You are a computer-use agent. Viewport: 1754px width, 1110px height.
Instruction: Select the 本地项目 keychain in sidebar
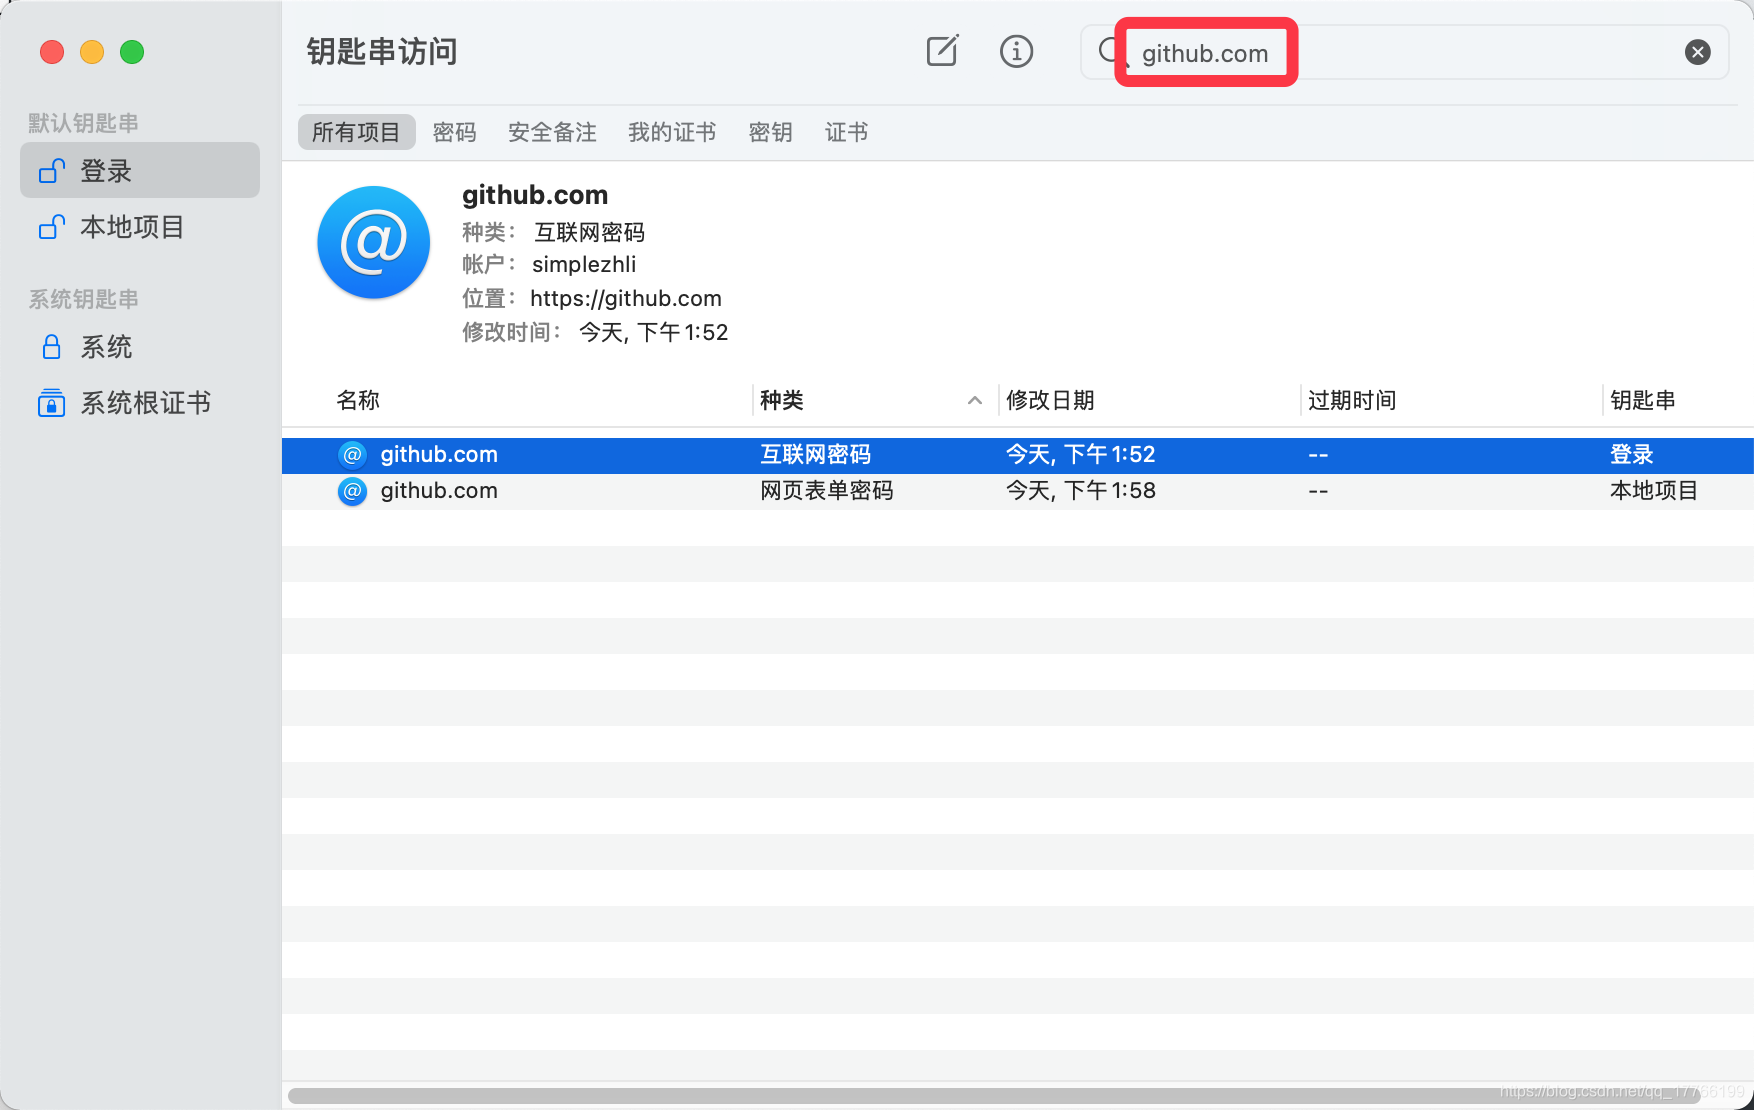click(140, 227)
